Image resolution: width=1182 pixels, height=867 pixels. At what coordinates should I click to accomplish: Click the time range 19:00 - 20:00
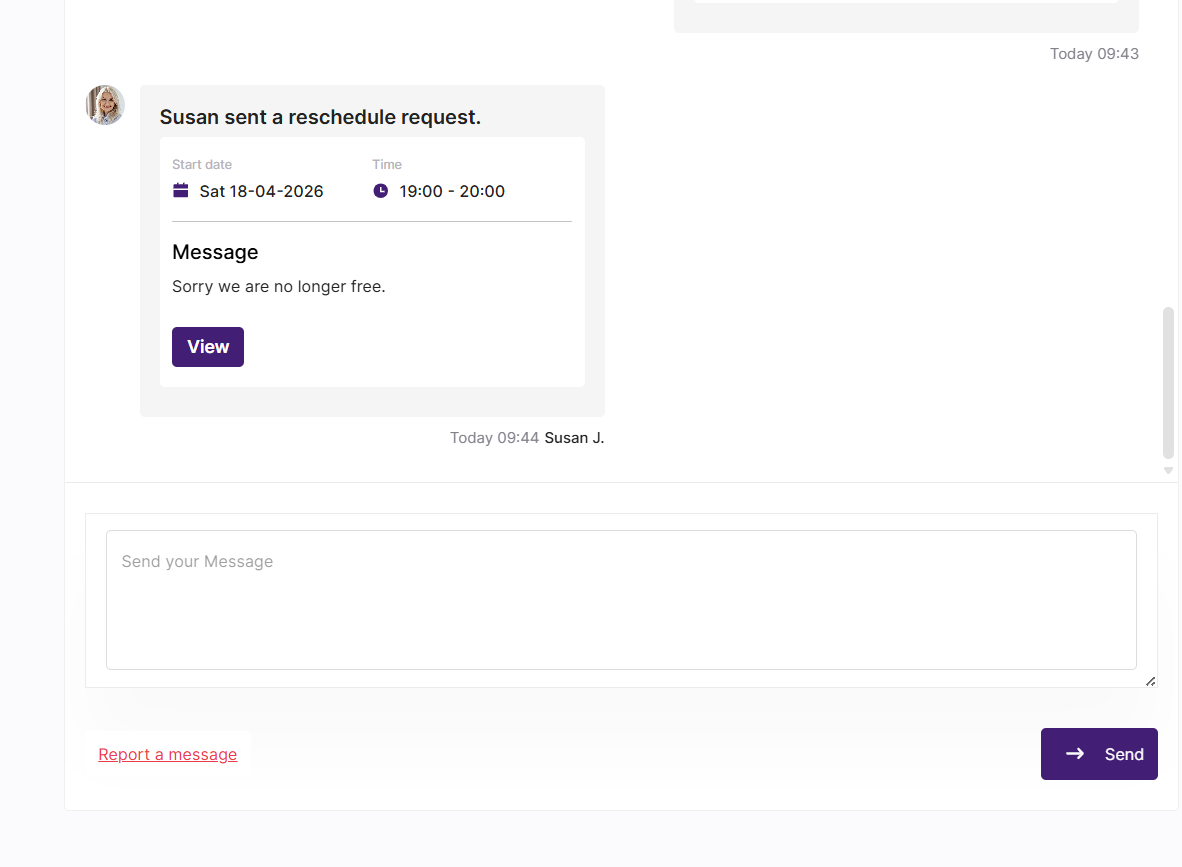[452, 191]
